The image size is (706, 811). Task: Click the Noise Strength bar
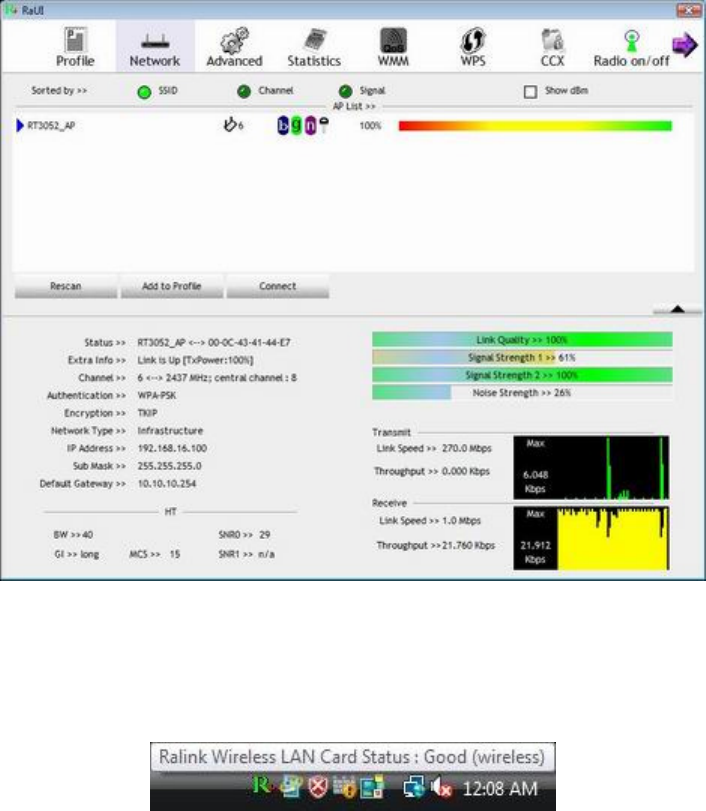pos(522,393)
